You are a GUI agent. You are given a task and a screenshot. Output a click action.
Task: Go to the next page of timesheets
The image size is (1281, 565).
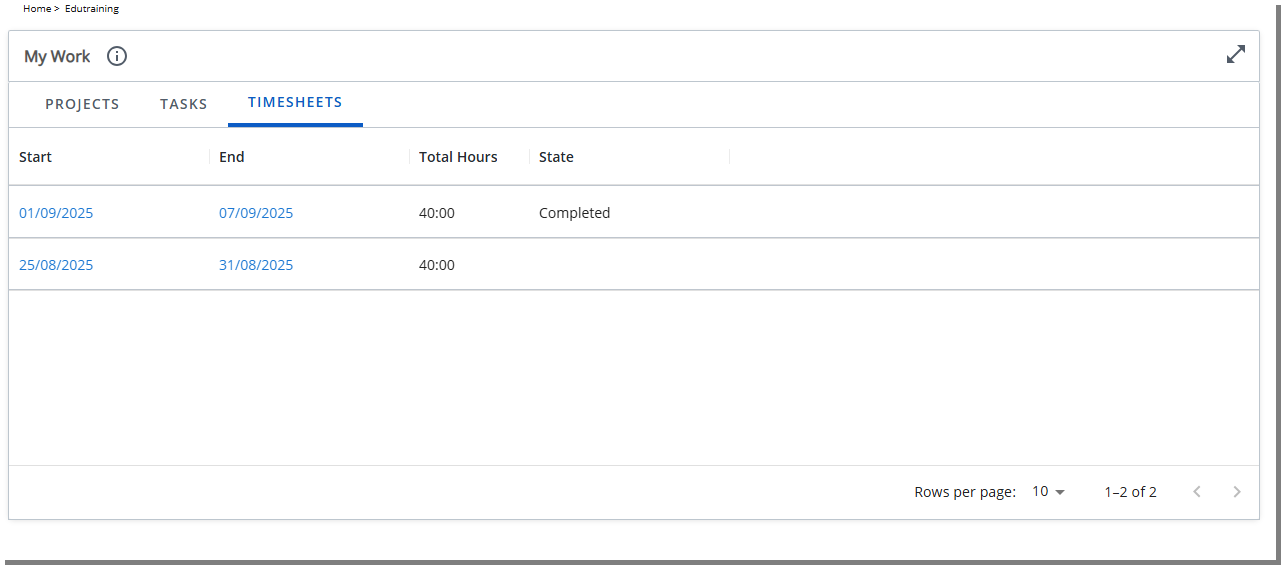pos(1237,492)
